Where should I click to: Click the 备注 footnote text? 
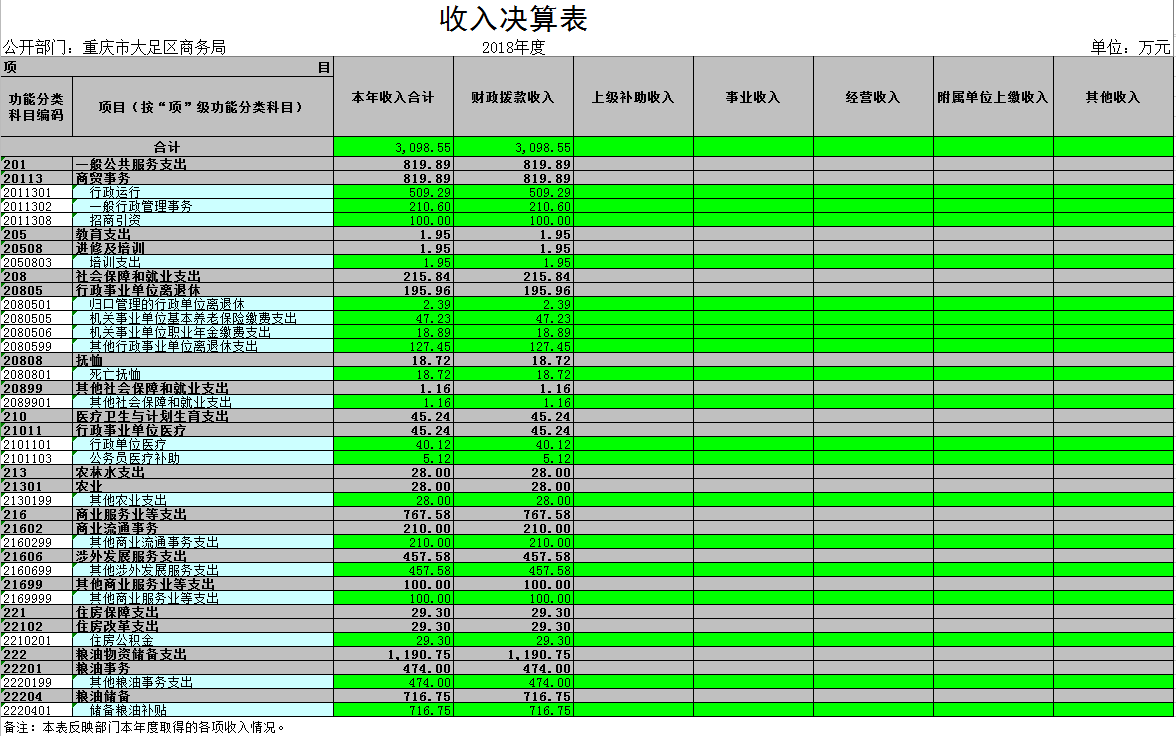[144, 727]
